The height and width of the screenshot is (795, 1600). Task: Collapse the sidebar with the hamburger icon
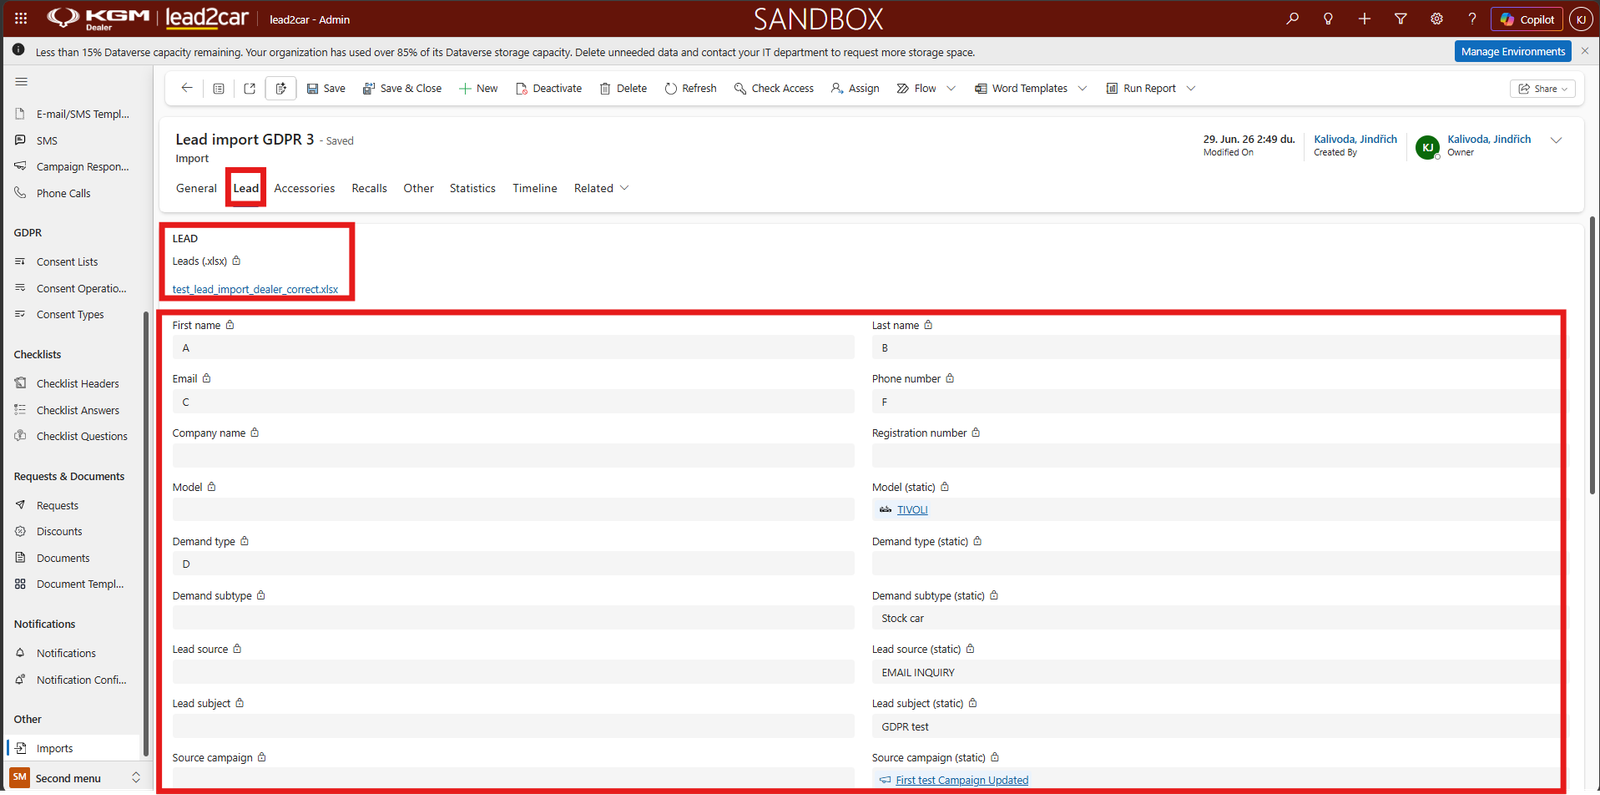tap(21, 82)
